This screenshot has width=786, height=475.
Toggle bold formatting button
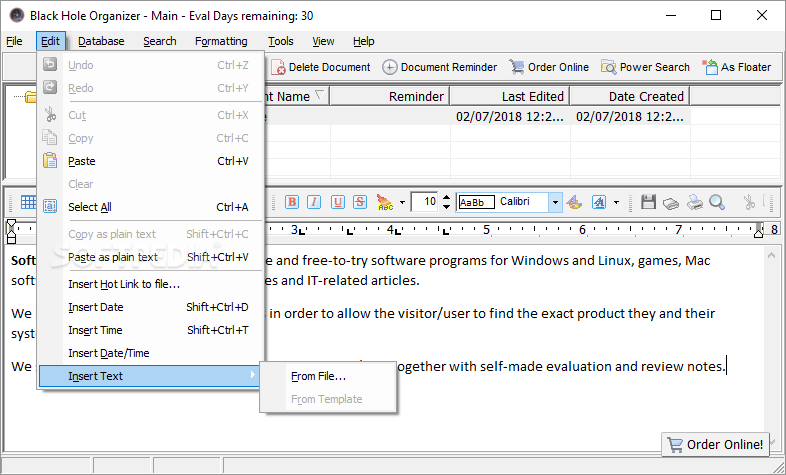292,202
